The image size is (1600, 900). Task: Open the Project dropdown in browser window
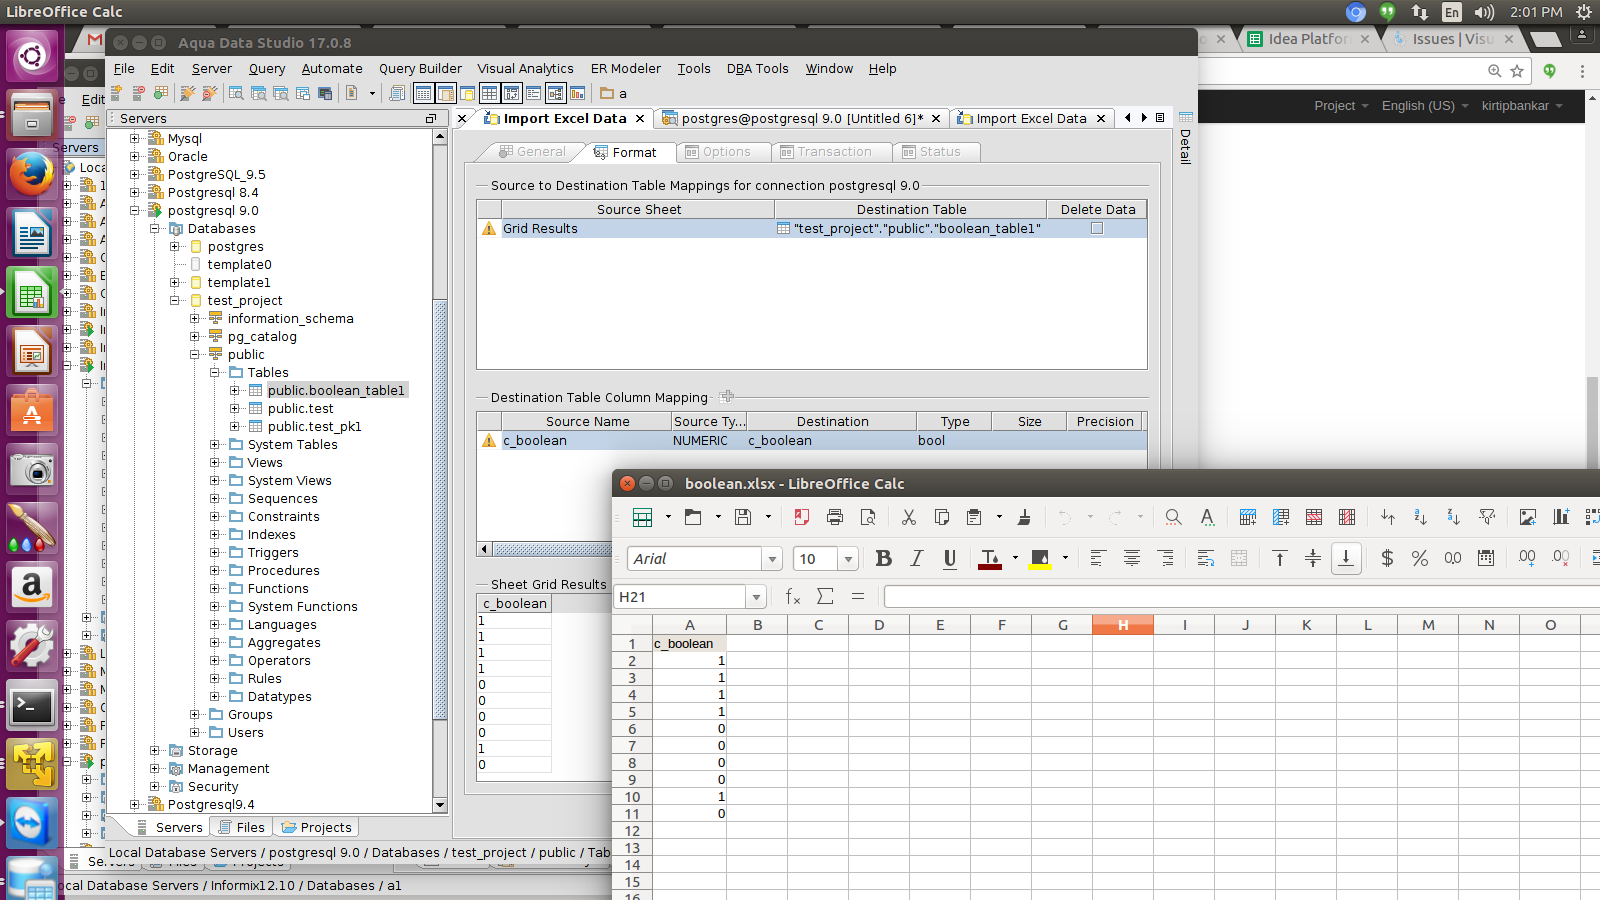(x=1341, y=105)
